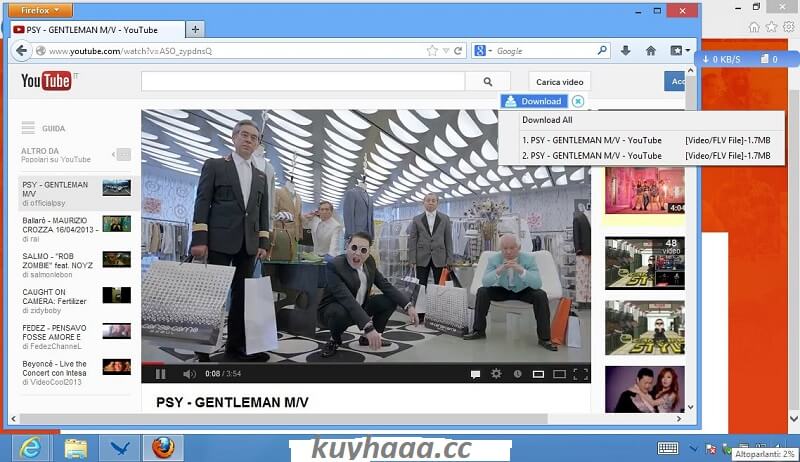Collapse the ALTRO DA sidebar arrow
The image size is (800, 462).
click(121, 155)
